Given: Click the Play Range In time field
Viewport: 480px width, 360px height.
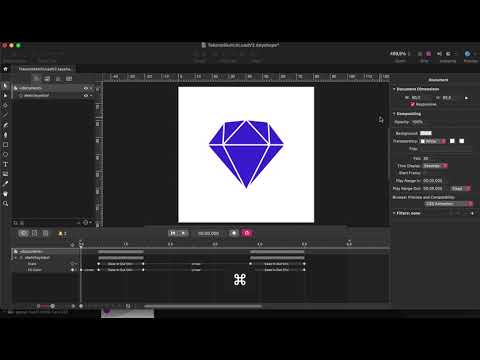Looking at the screenshot, I should (432, 180).
